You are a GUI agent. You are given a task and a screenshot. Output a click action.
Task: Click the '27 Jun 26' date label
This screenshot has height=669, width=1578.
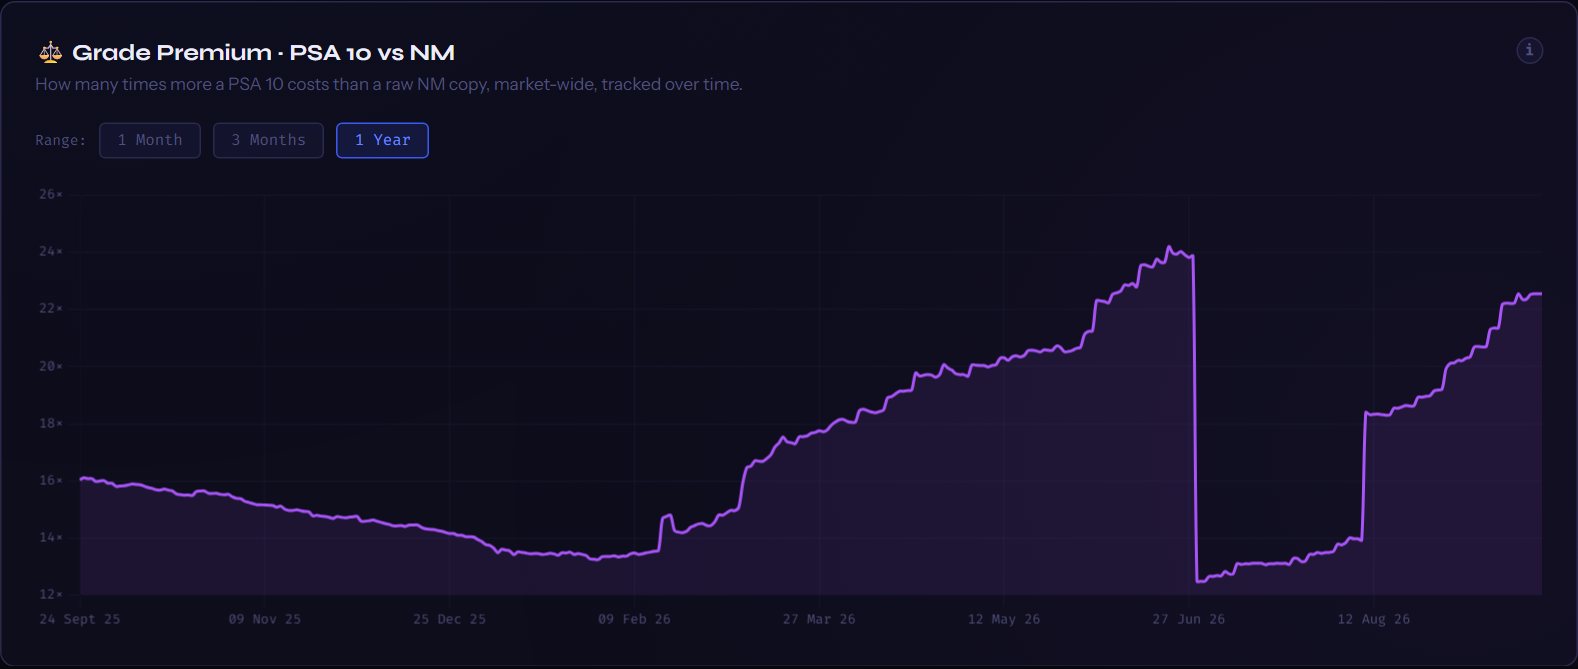(x=1189, y=619)
